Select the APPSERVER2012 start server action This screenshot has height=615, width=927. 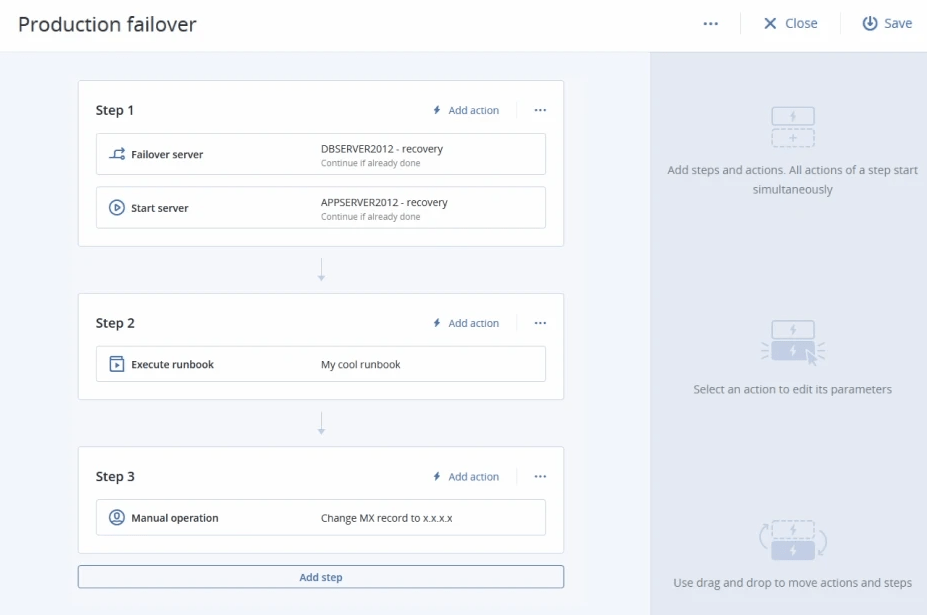[321, 208]
